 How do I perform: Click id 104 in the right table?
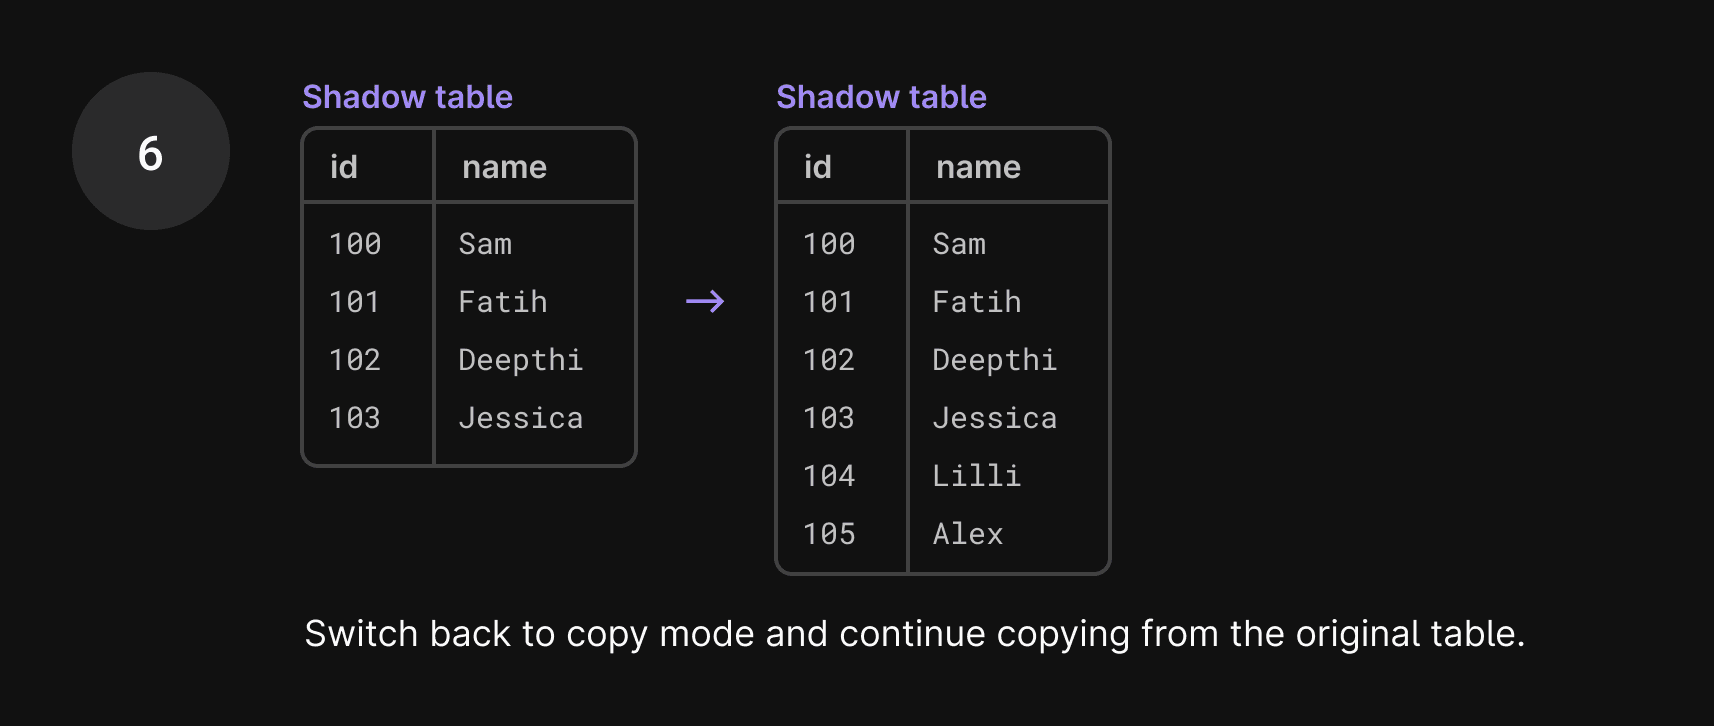point(829,476)
